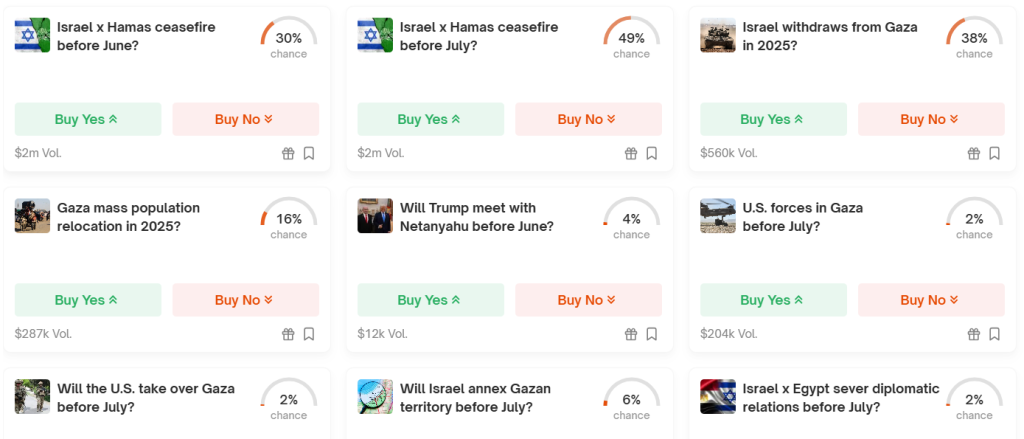The width and height of the screenshot is (1024, 439).
Task: Bookmark the Gaza mass population relocation market
Action: [x=309, y=334]
